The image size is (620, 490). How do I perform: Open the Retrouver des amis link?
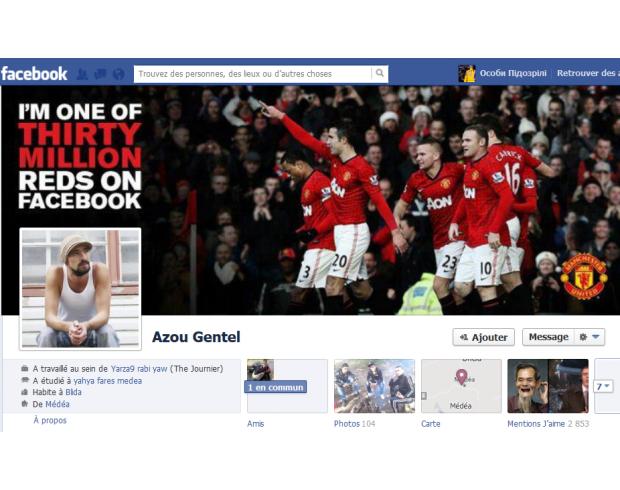(x=588, y=73)
